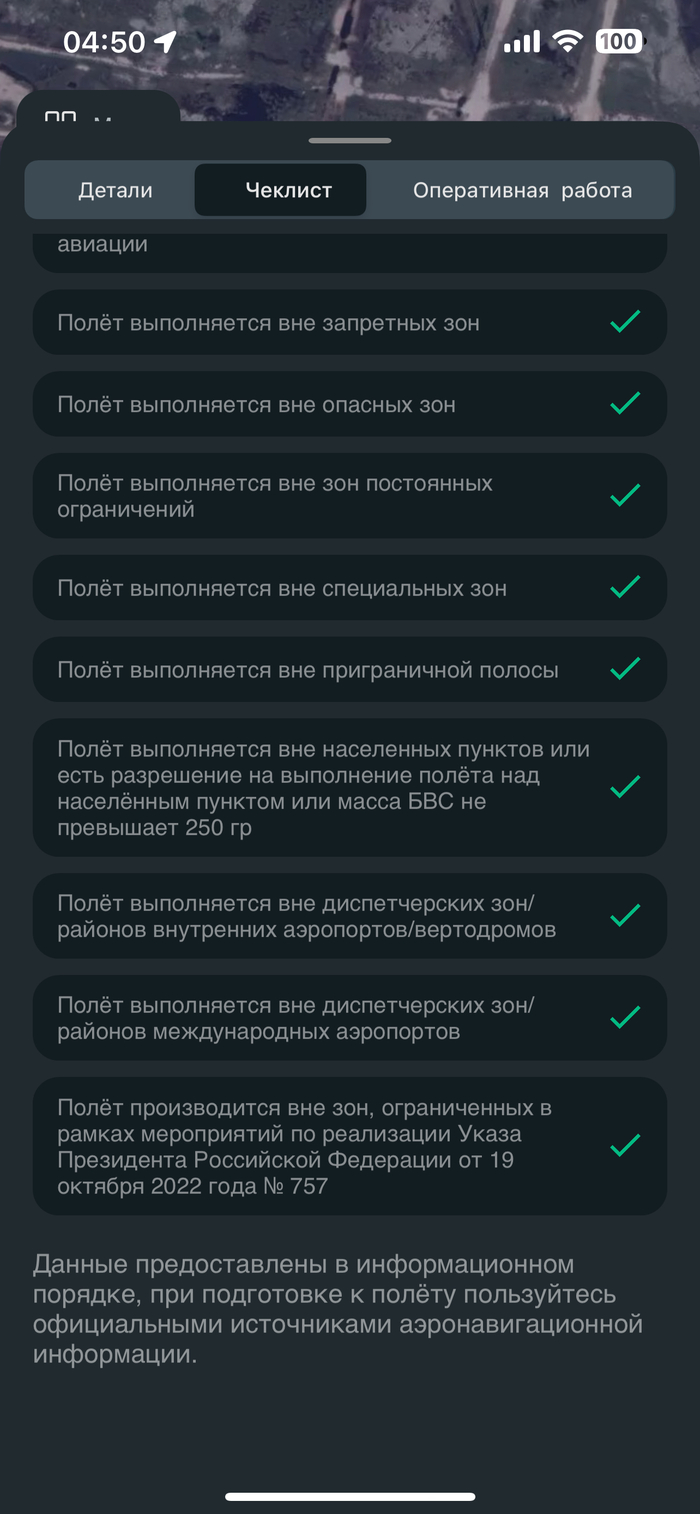Tap the checkmark for Указа № 757 item
700x1514 pixels.
click(625, 1145)
